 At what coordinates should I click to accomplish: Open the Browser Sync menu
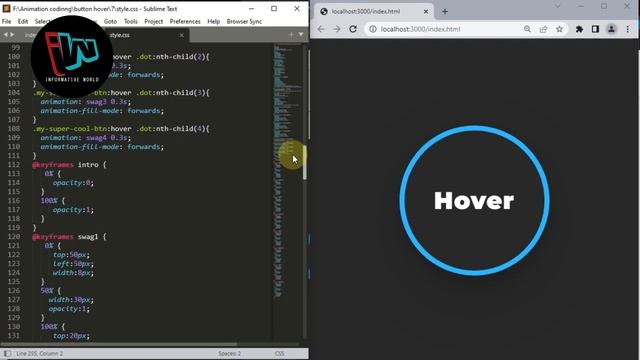[244, 21]
